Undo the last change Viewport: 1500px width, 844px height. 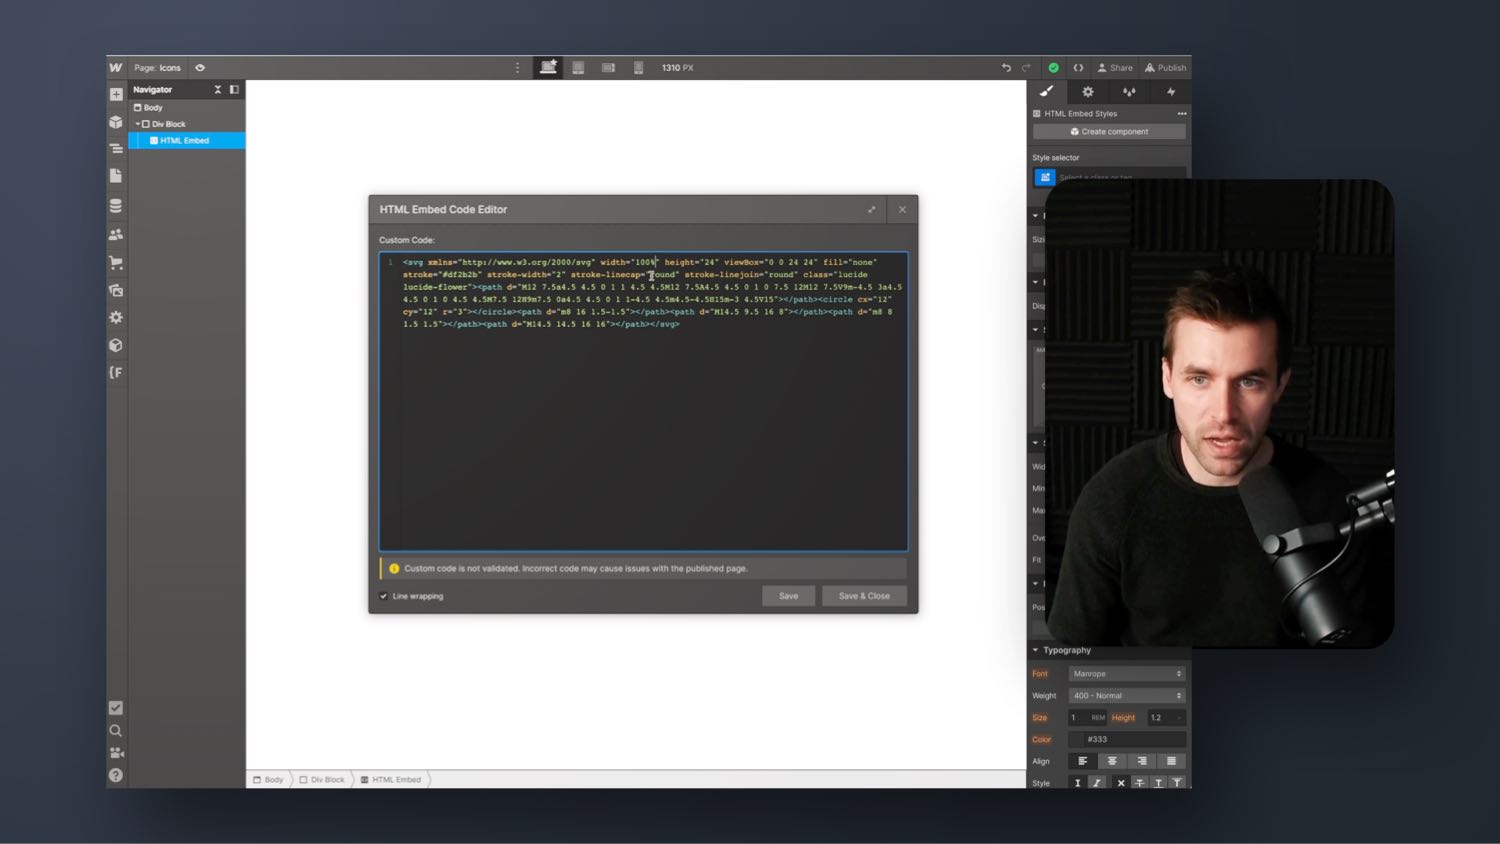pos(1006,68)
